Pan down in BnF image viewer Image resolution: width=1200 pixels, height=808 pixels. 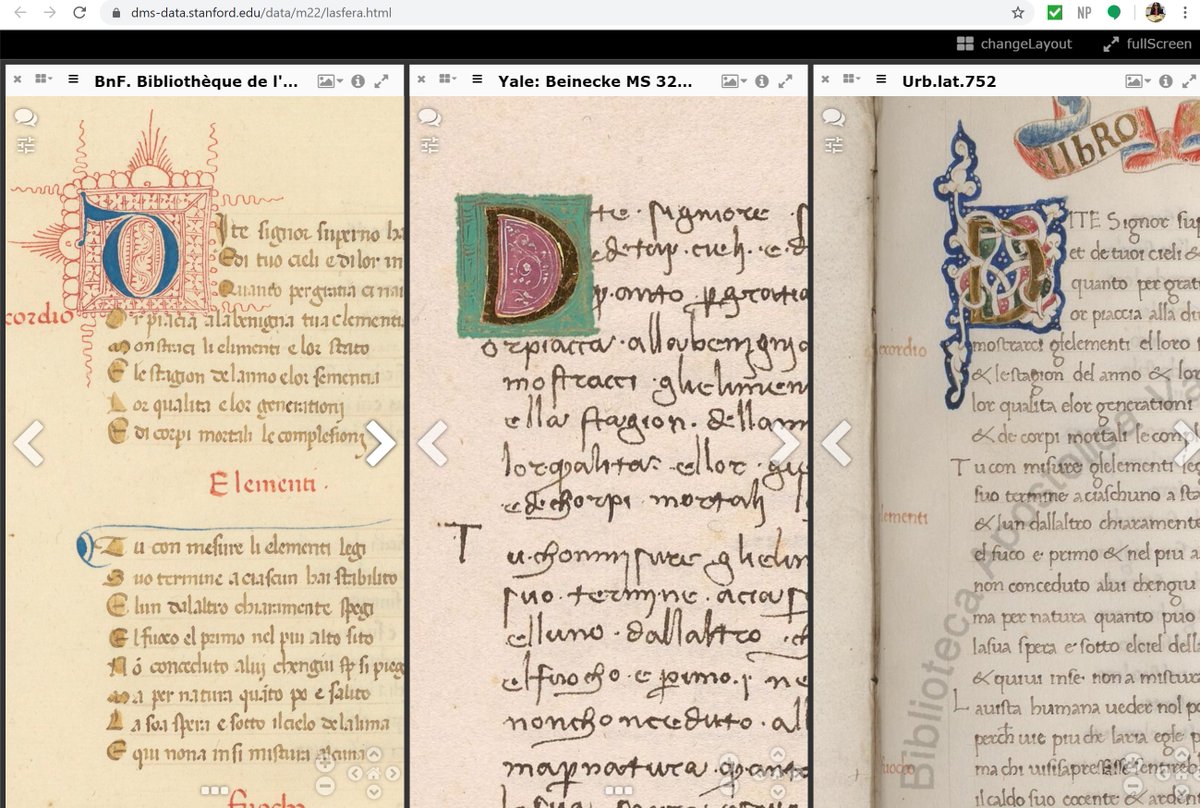[x=373, y=793]
